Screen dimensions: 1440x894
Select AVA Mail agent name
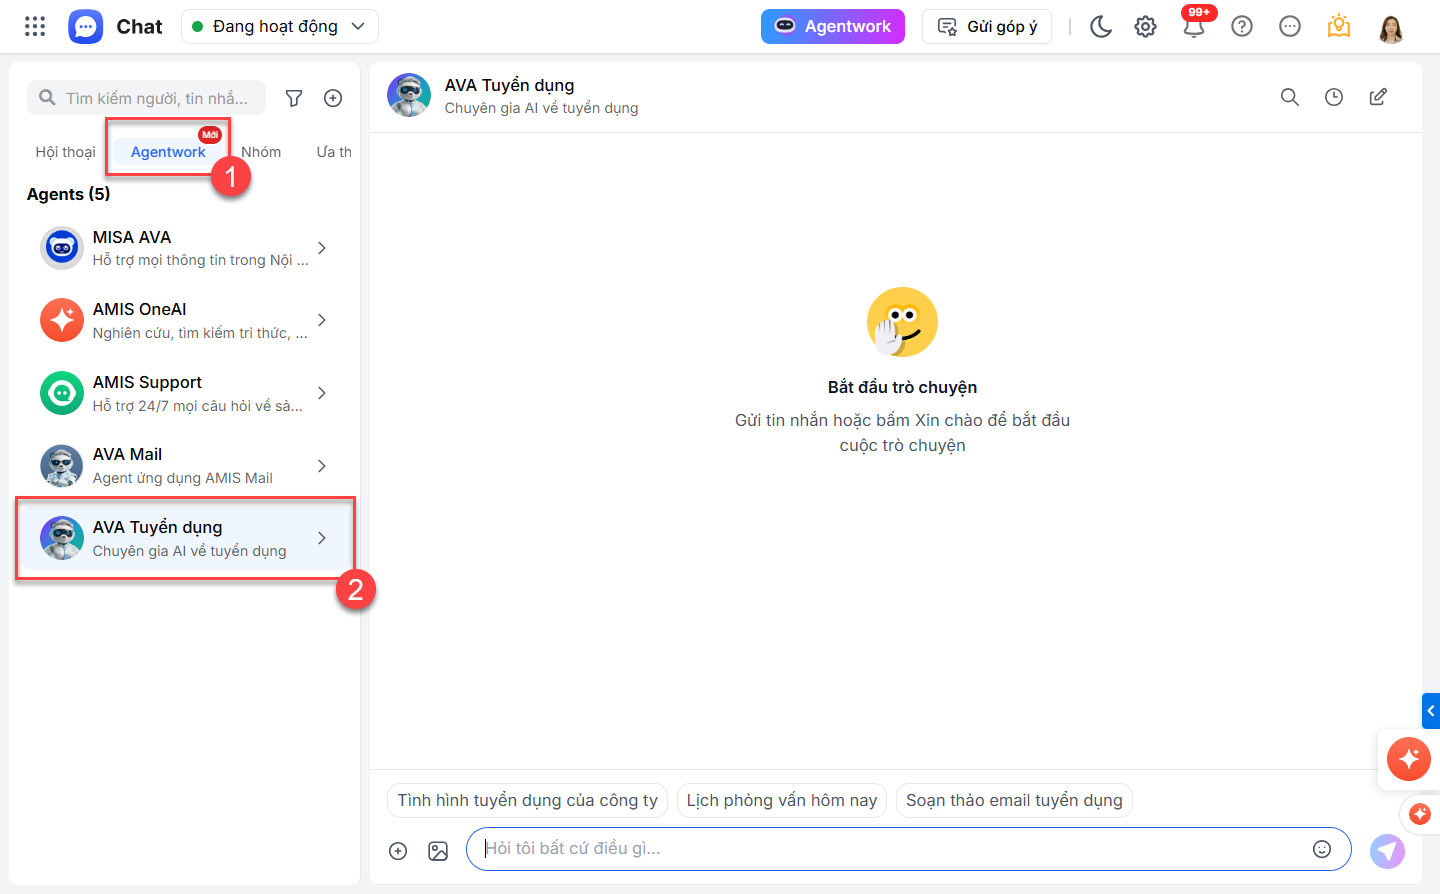pyautogui.click(x=127, y=454)
